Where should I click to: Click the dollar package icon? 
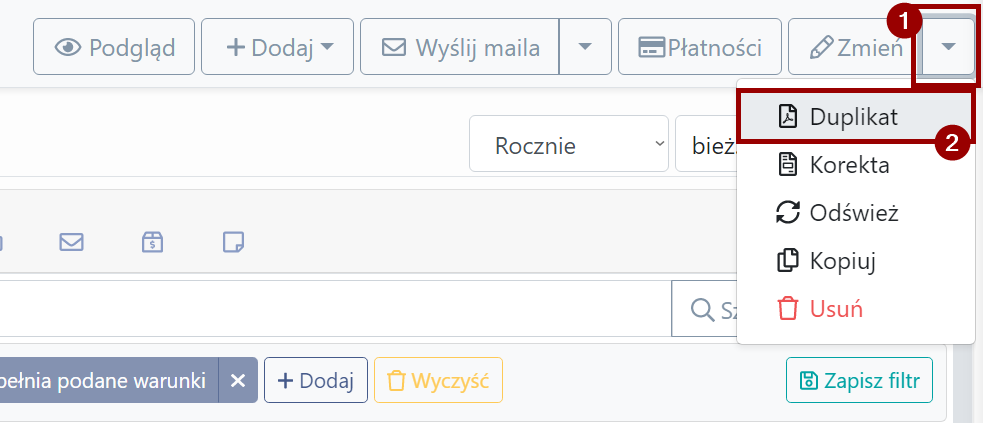click(x=152, y=242)
